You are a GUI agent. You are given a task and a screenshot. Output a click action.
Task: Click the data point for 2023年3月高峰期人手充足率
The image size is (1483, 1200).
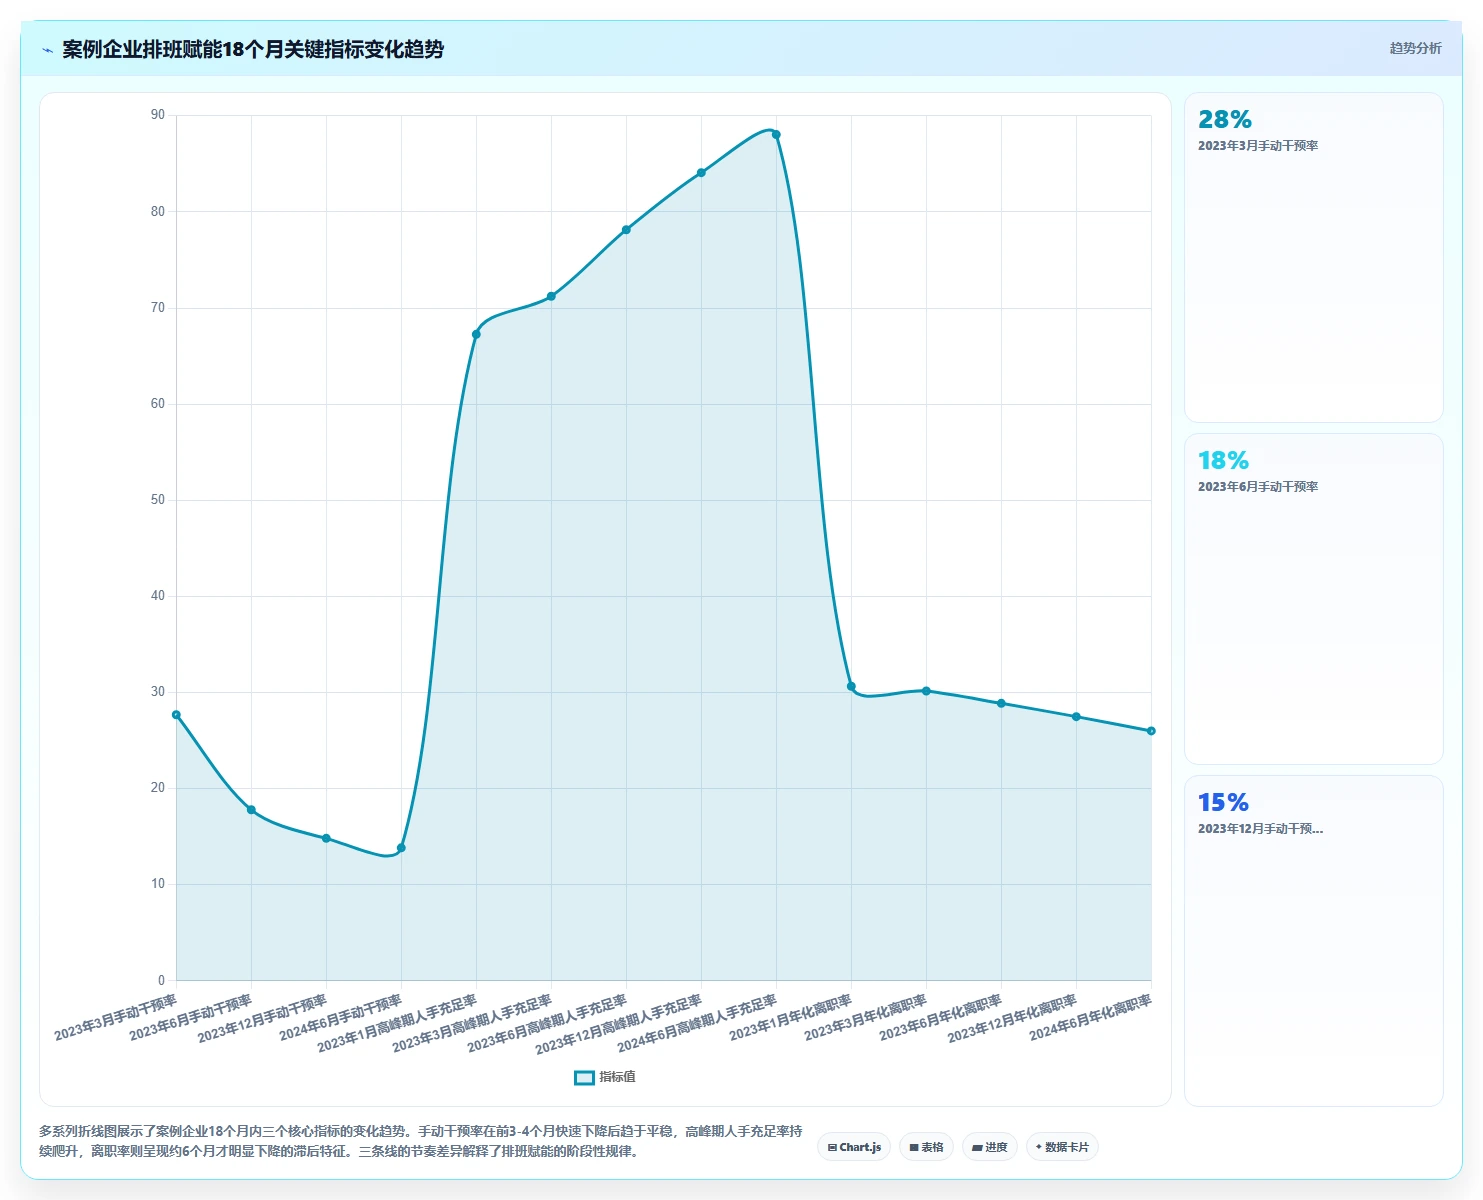(551, 296)
